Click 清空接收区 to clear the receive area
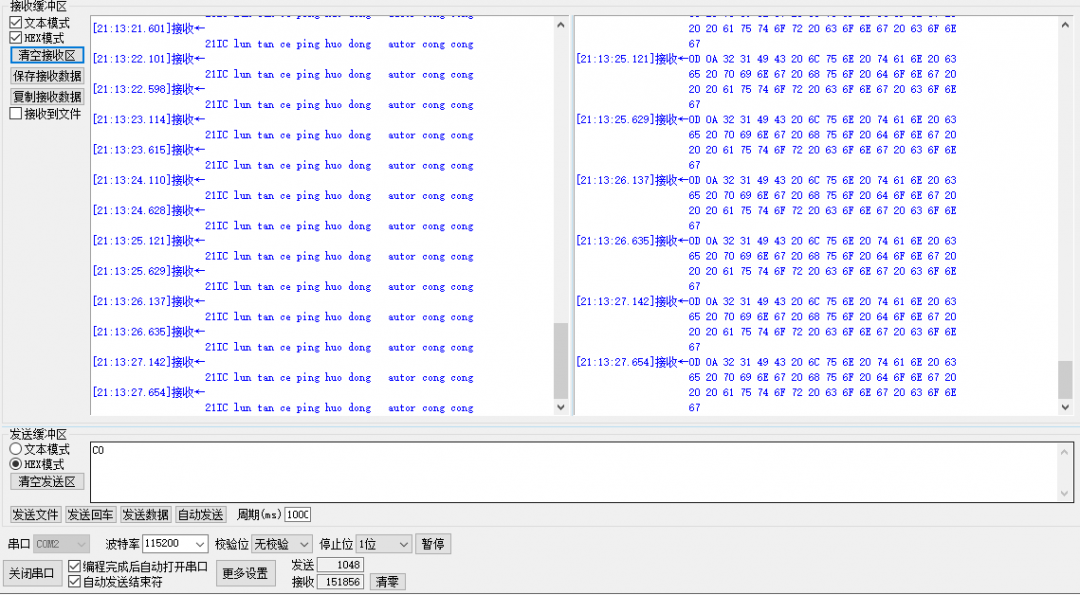1080x595 pixels. coord(46,55)
